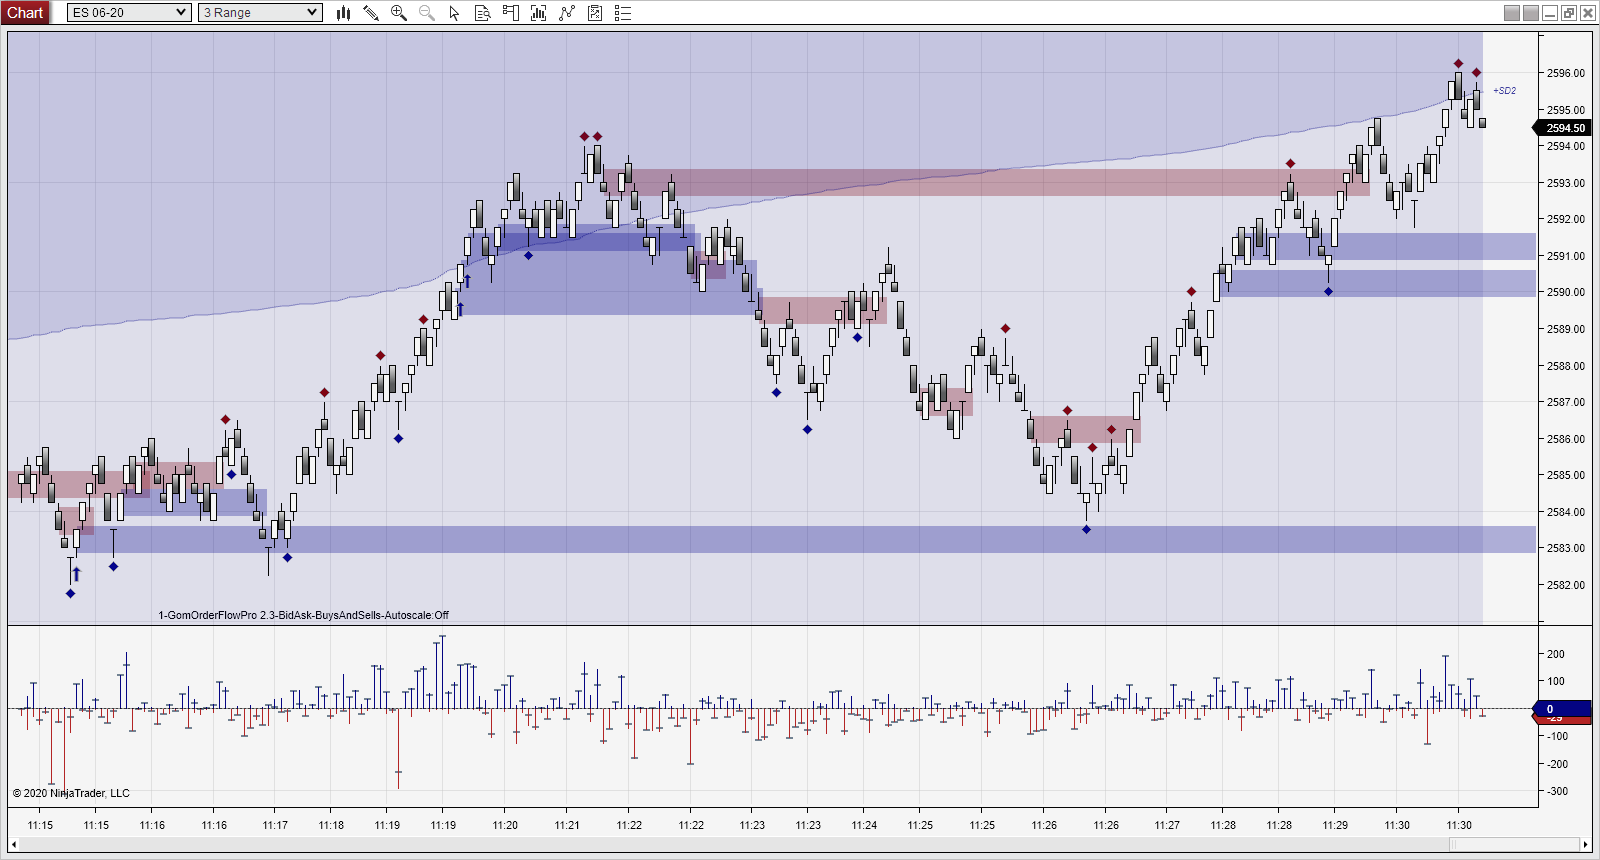1600x860 pixels.
Task: Click the -300 delta axis label
Action: point(1557,791)
